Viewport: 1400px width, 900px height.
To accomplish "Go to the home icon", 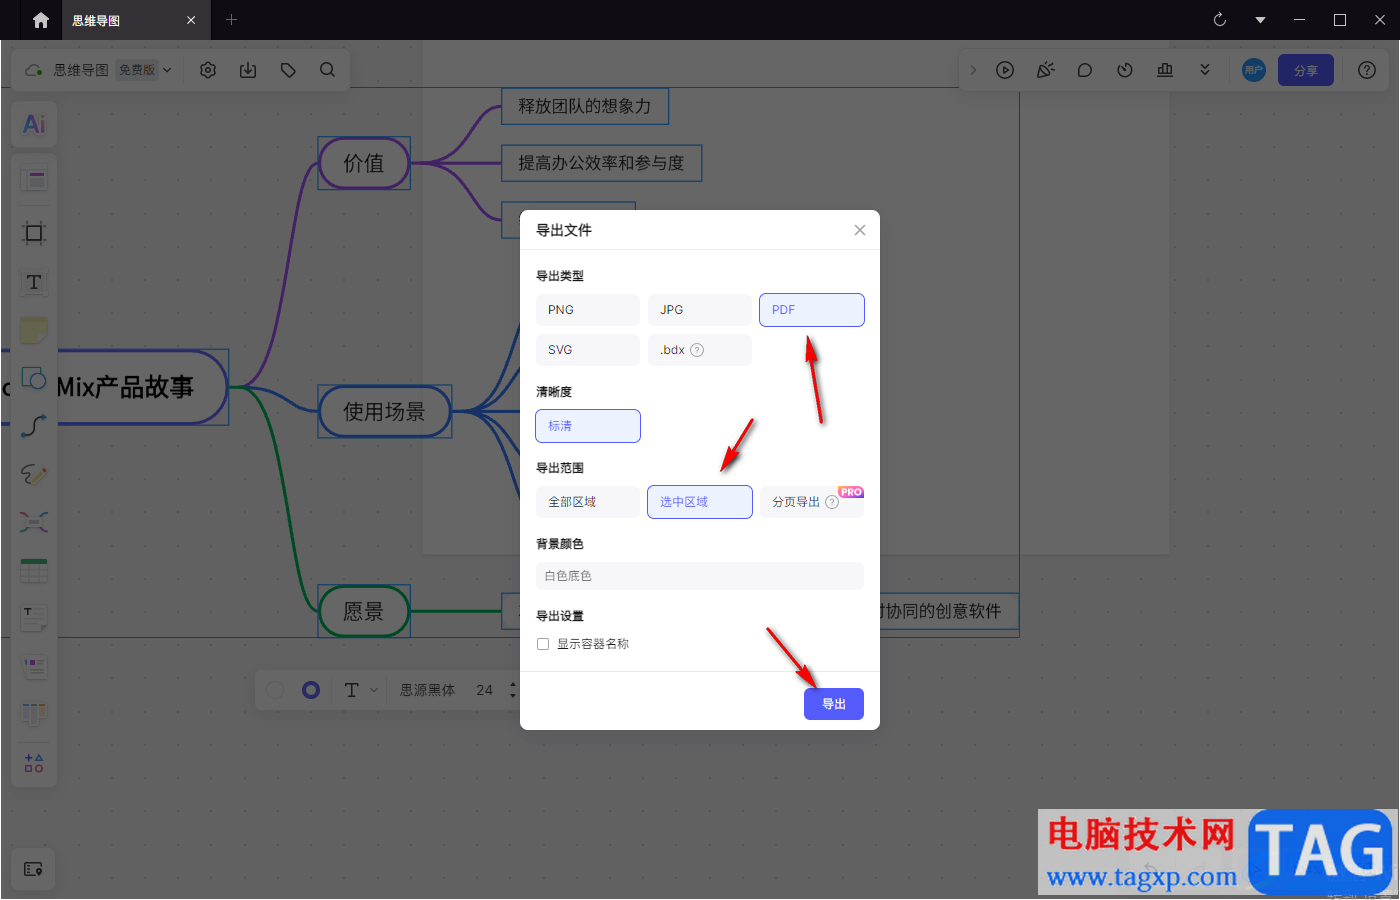I will (x=41, y=20).
